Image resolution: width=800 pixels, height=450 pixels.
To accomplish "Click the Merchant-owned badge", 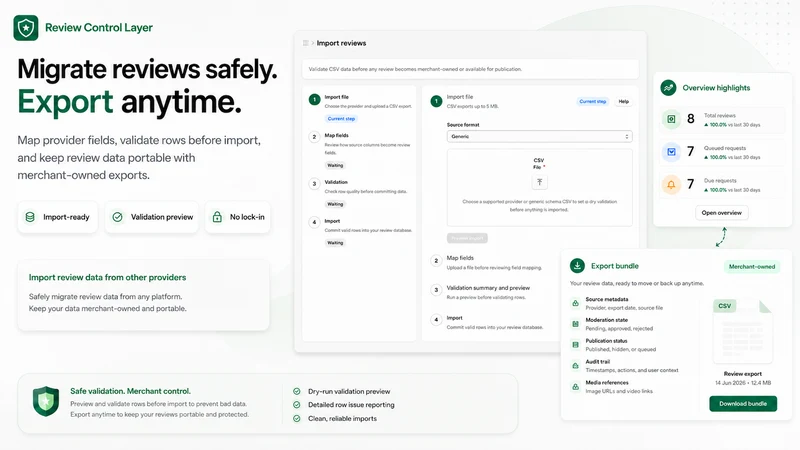I will pyautogui.click(x=752, y=266).
